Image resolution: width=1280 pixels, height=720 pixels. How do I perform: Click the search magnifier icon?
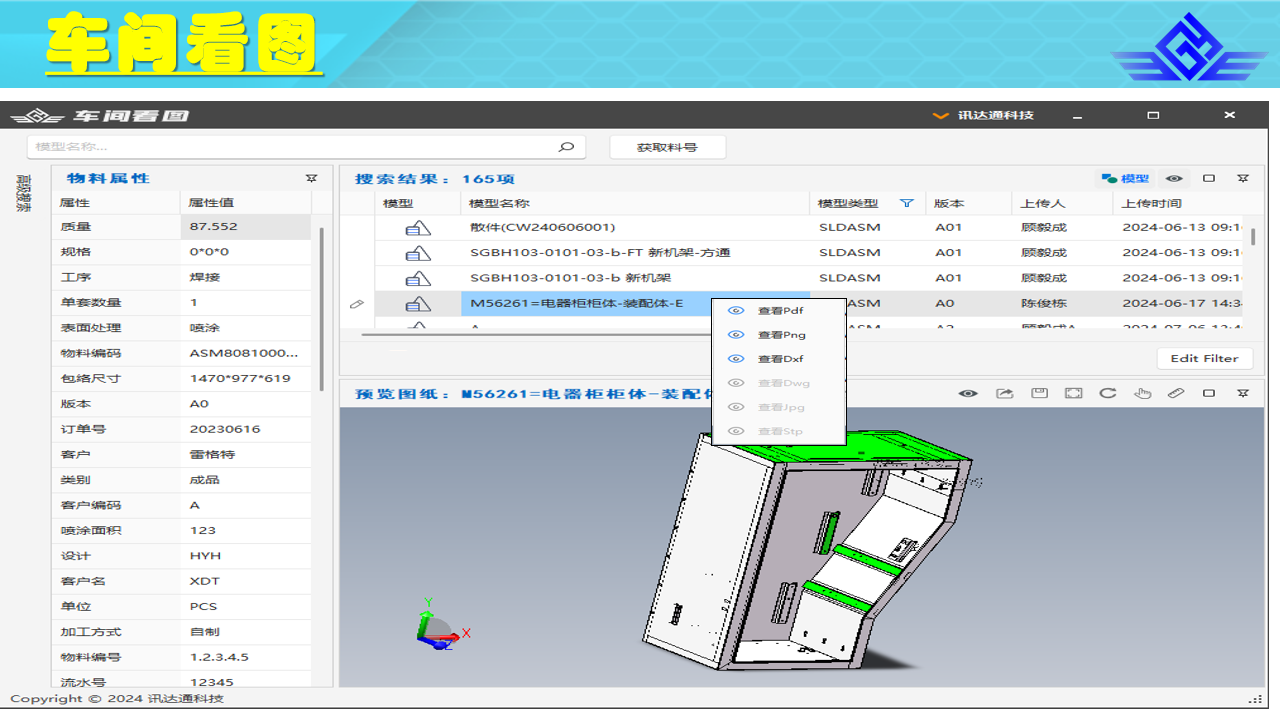click(x=566, y=147)
